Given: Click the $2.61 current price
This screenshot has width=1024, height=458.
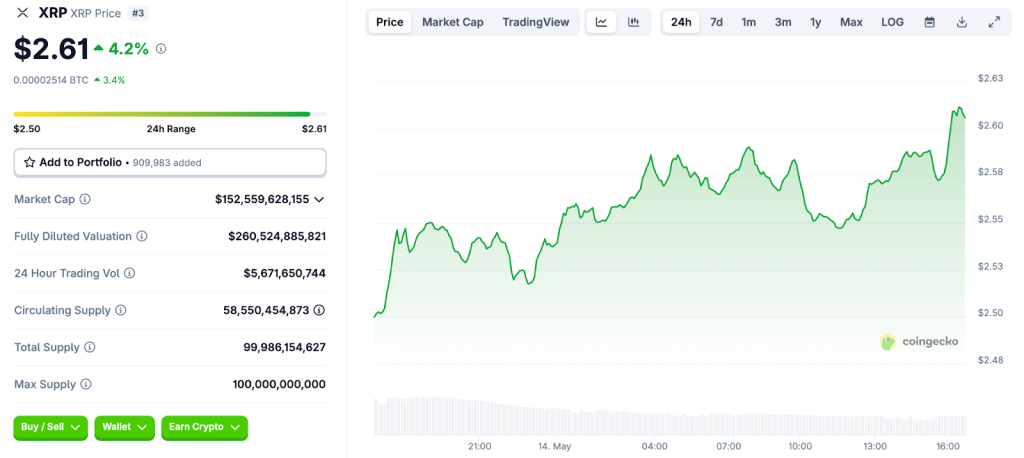Looking at the screenshot, I should (x=51, y=49).
